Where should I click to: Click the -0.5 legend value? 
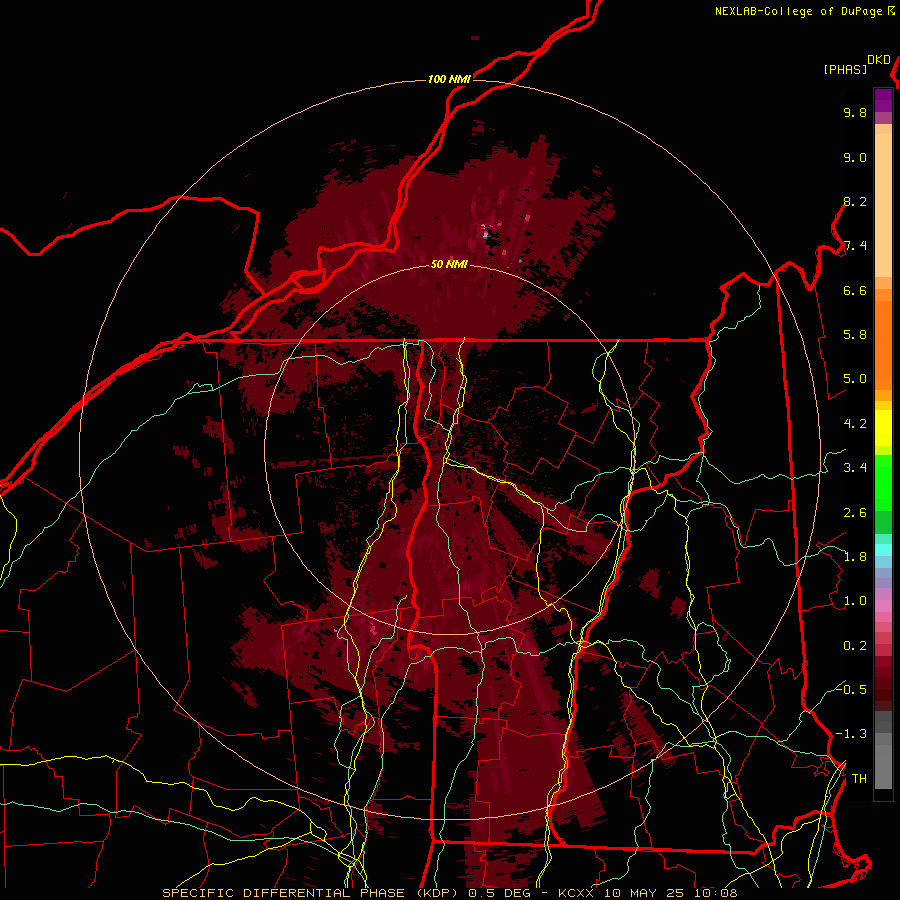click(851, 689)
